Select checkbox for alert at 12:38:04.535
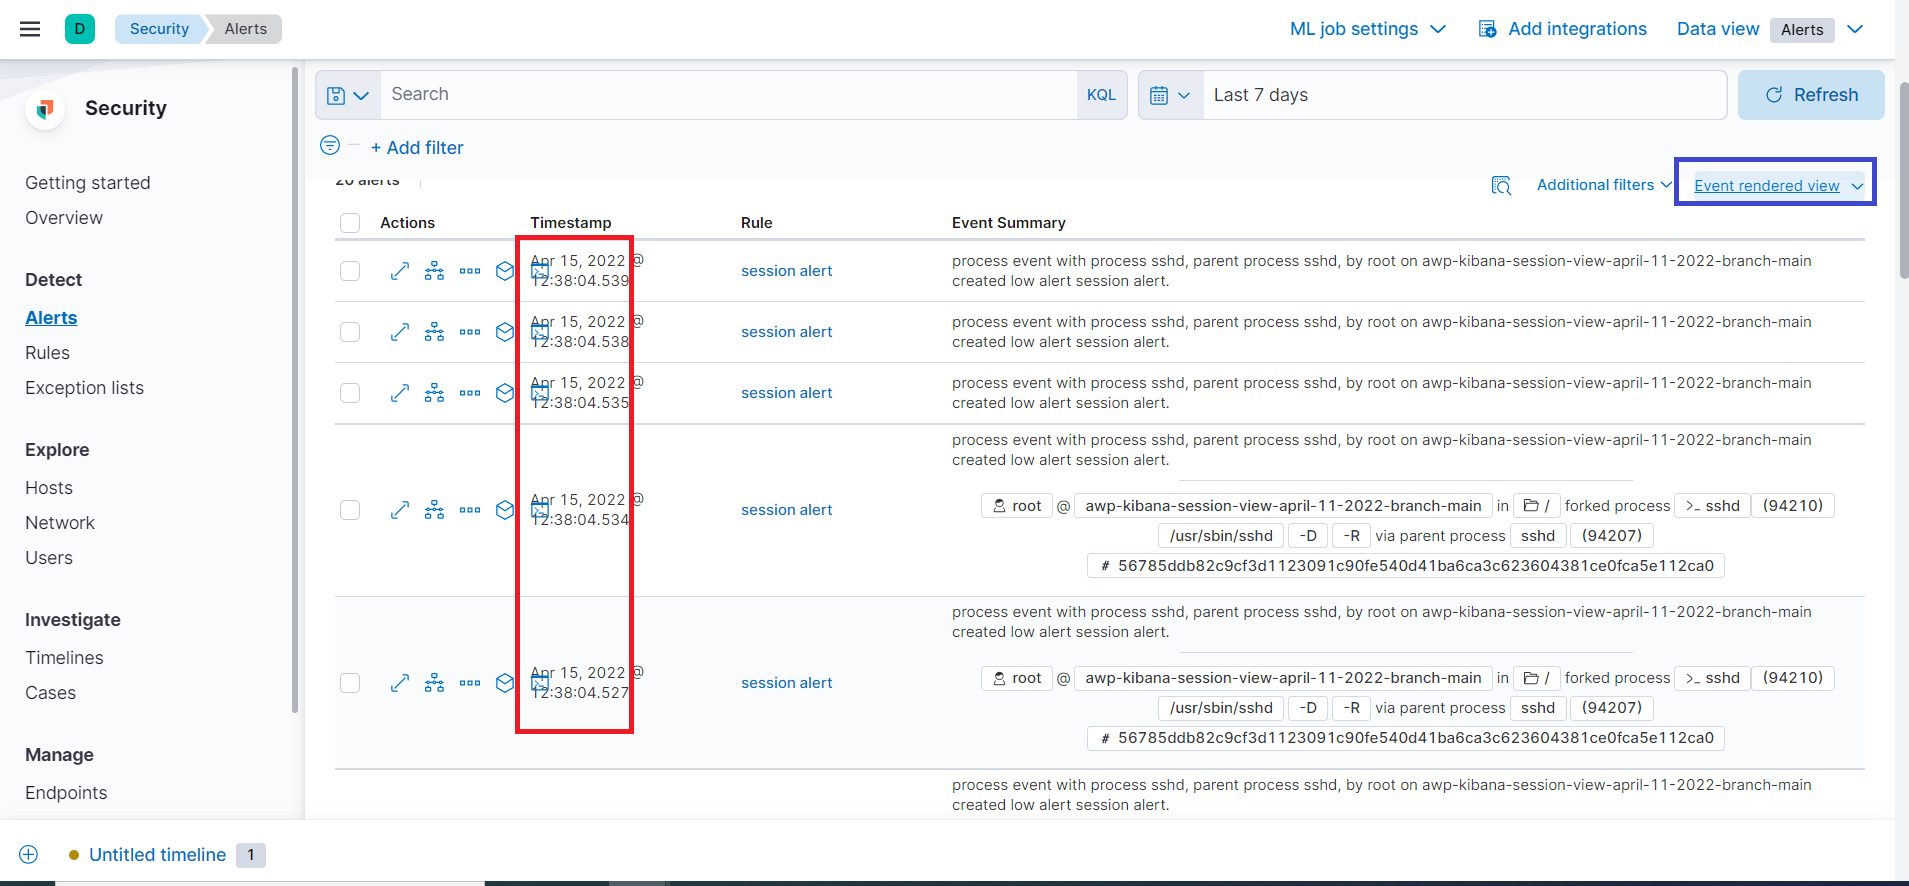Image resolution: width=1909 pixels, height=886 pixels. (350, 393)
